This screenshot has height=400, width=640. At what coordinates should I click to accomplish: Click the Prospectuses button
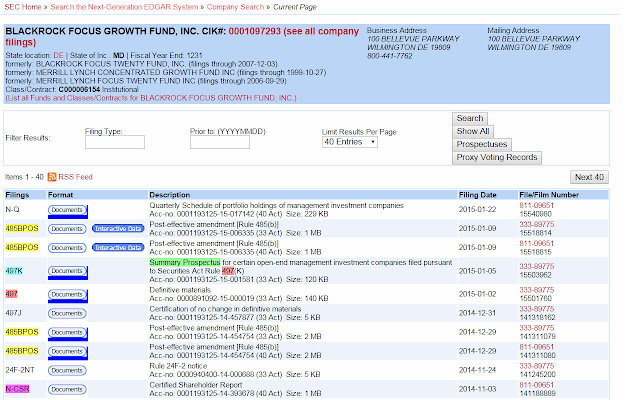pos(482,144)
